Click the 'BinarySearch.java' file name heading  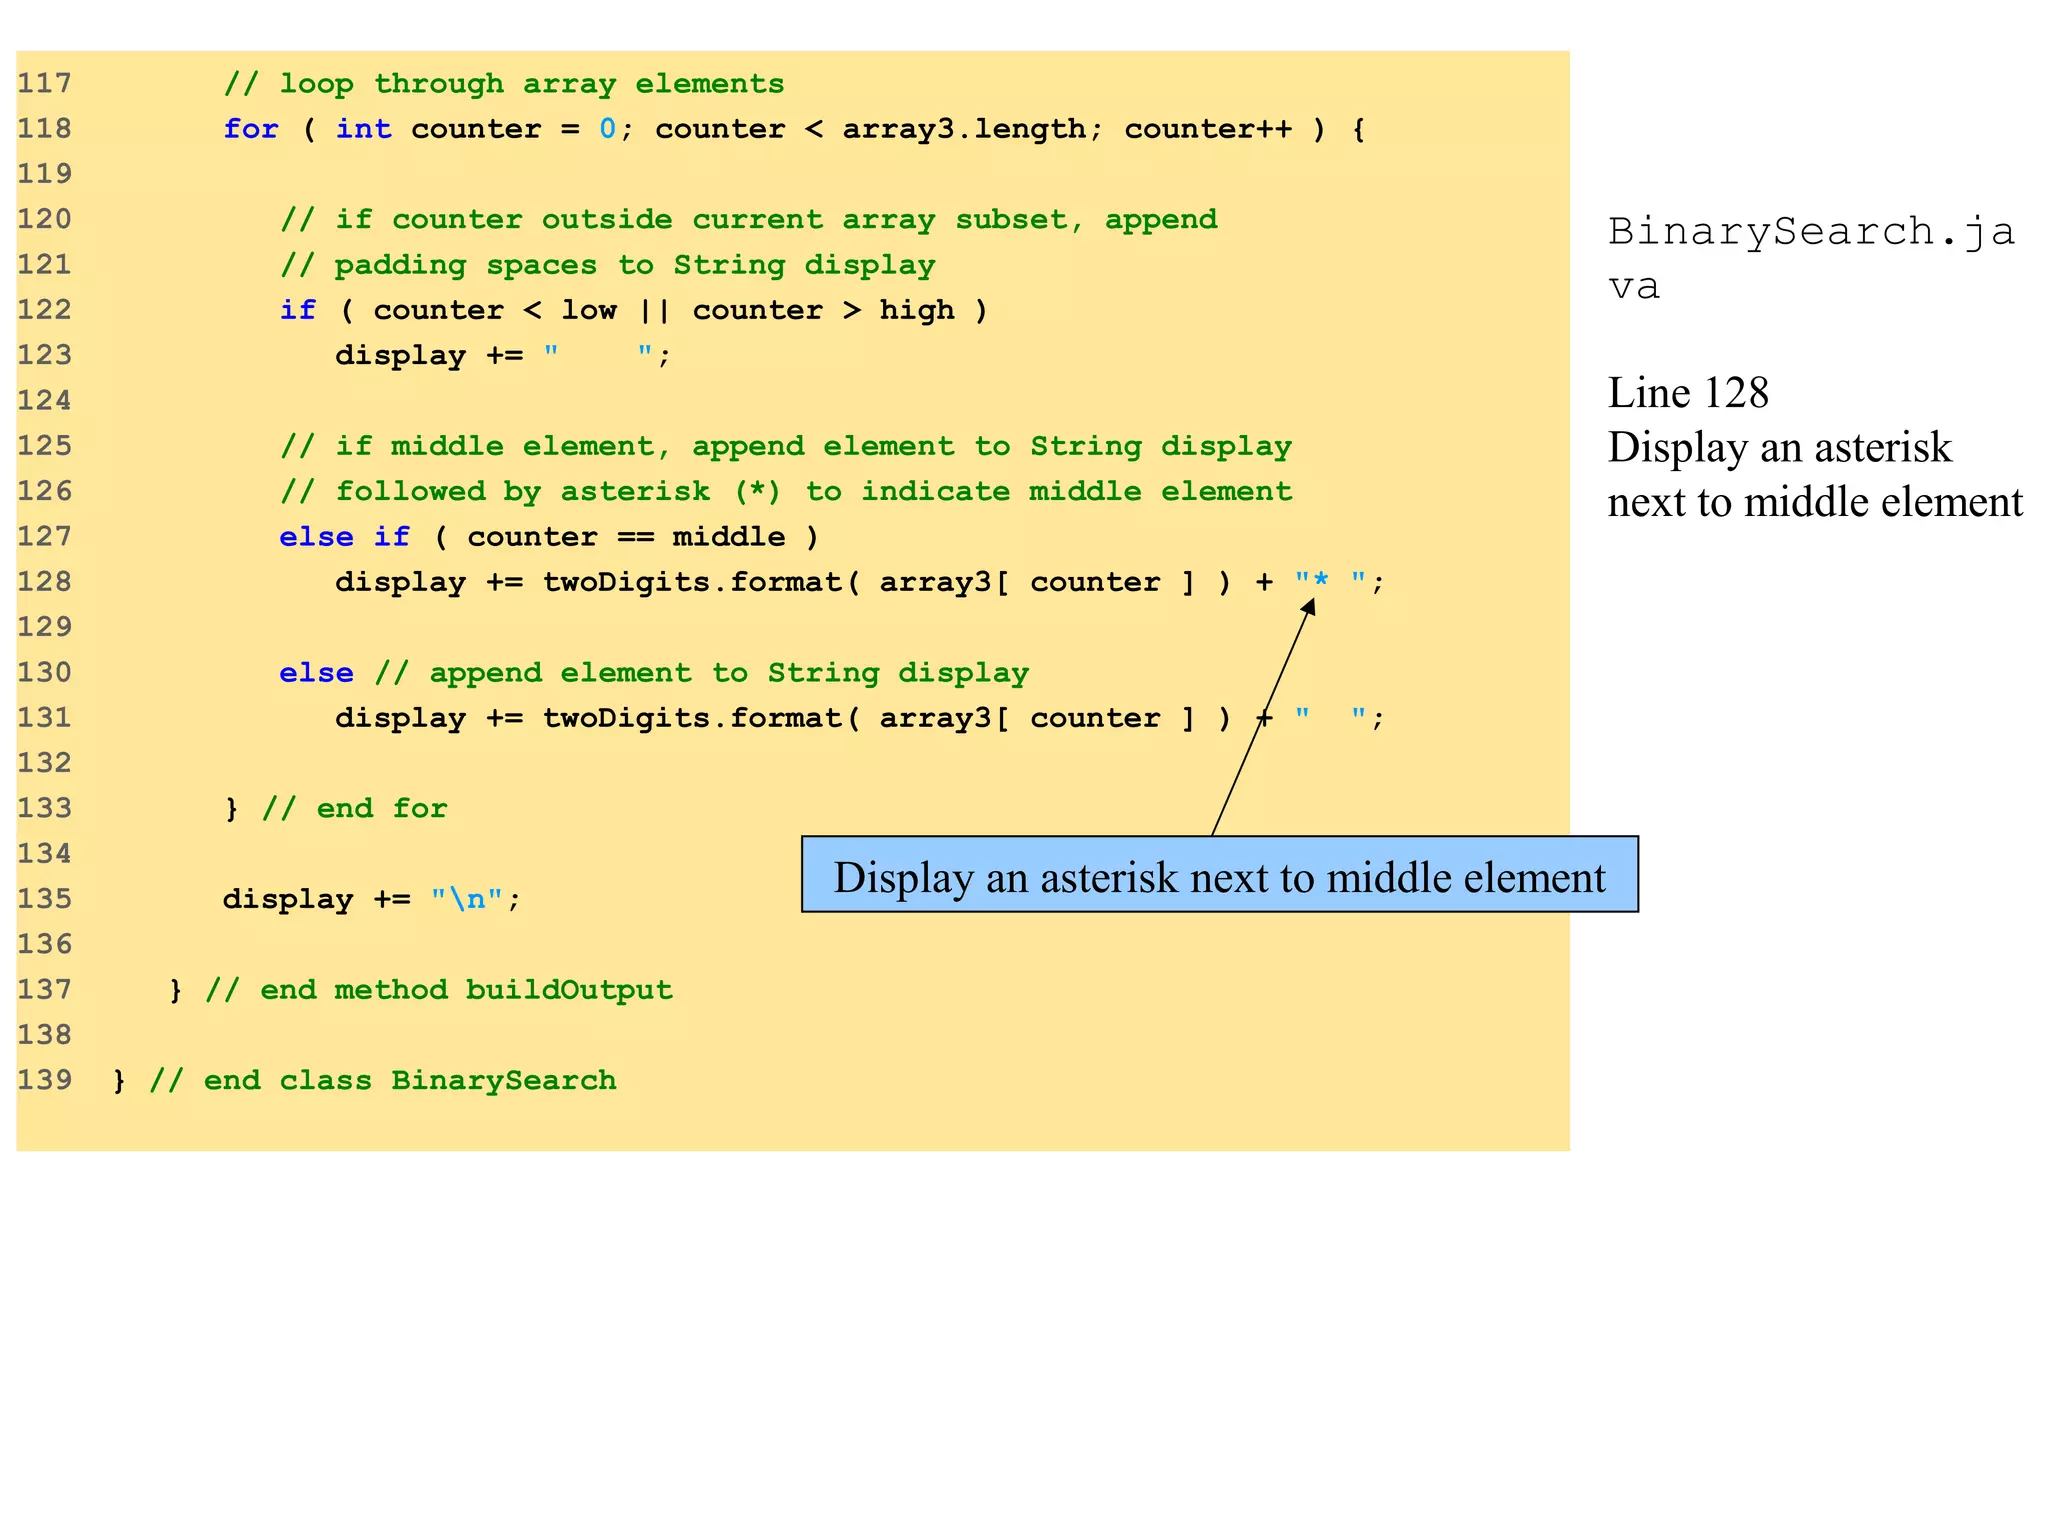[1811, 258]
